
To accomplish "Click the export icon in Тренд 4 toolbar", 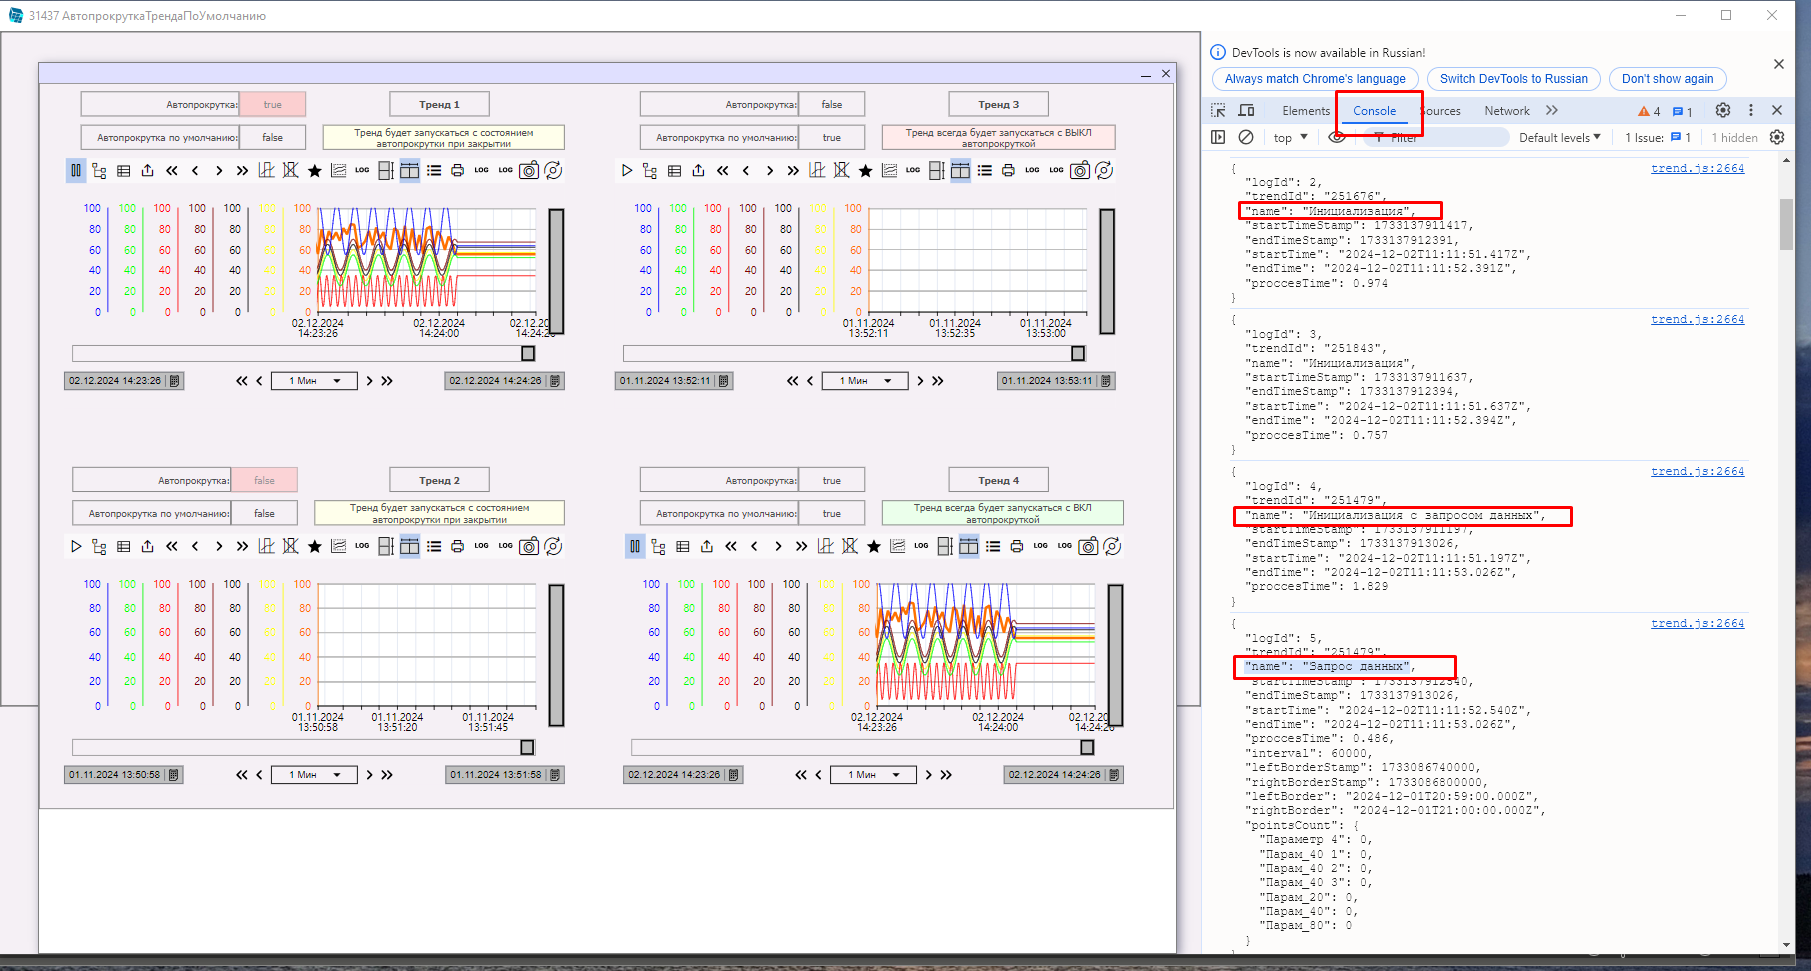I will pos(707,547).
